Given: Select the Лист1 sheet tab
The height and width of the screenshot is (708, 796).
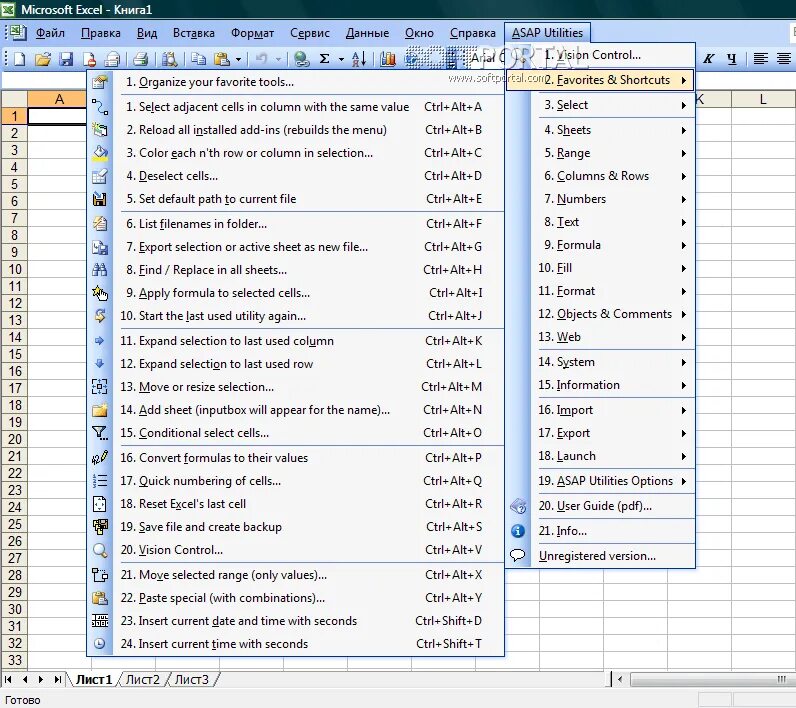Looking at the screenshot, I should point(94,680).
